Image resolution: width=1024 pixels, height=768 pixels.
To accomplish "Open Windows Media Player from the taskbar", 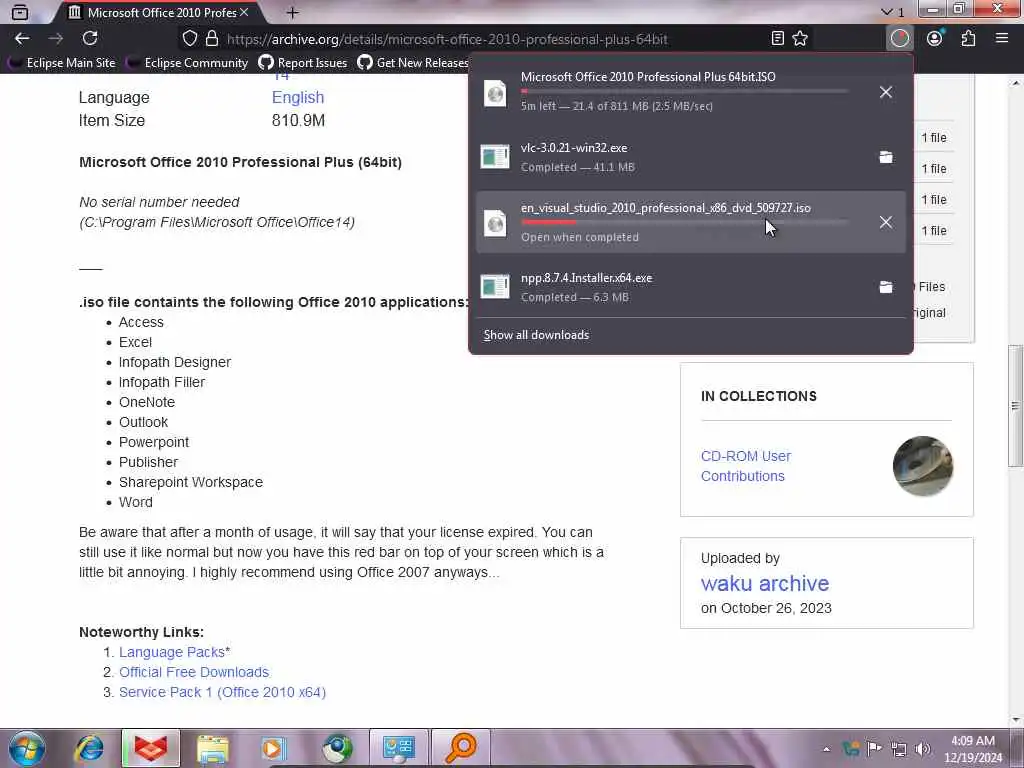I will (274, 748).
